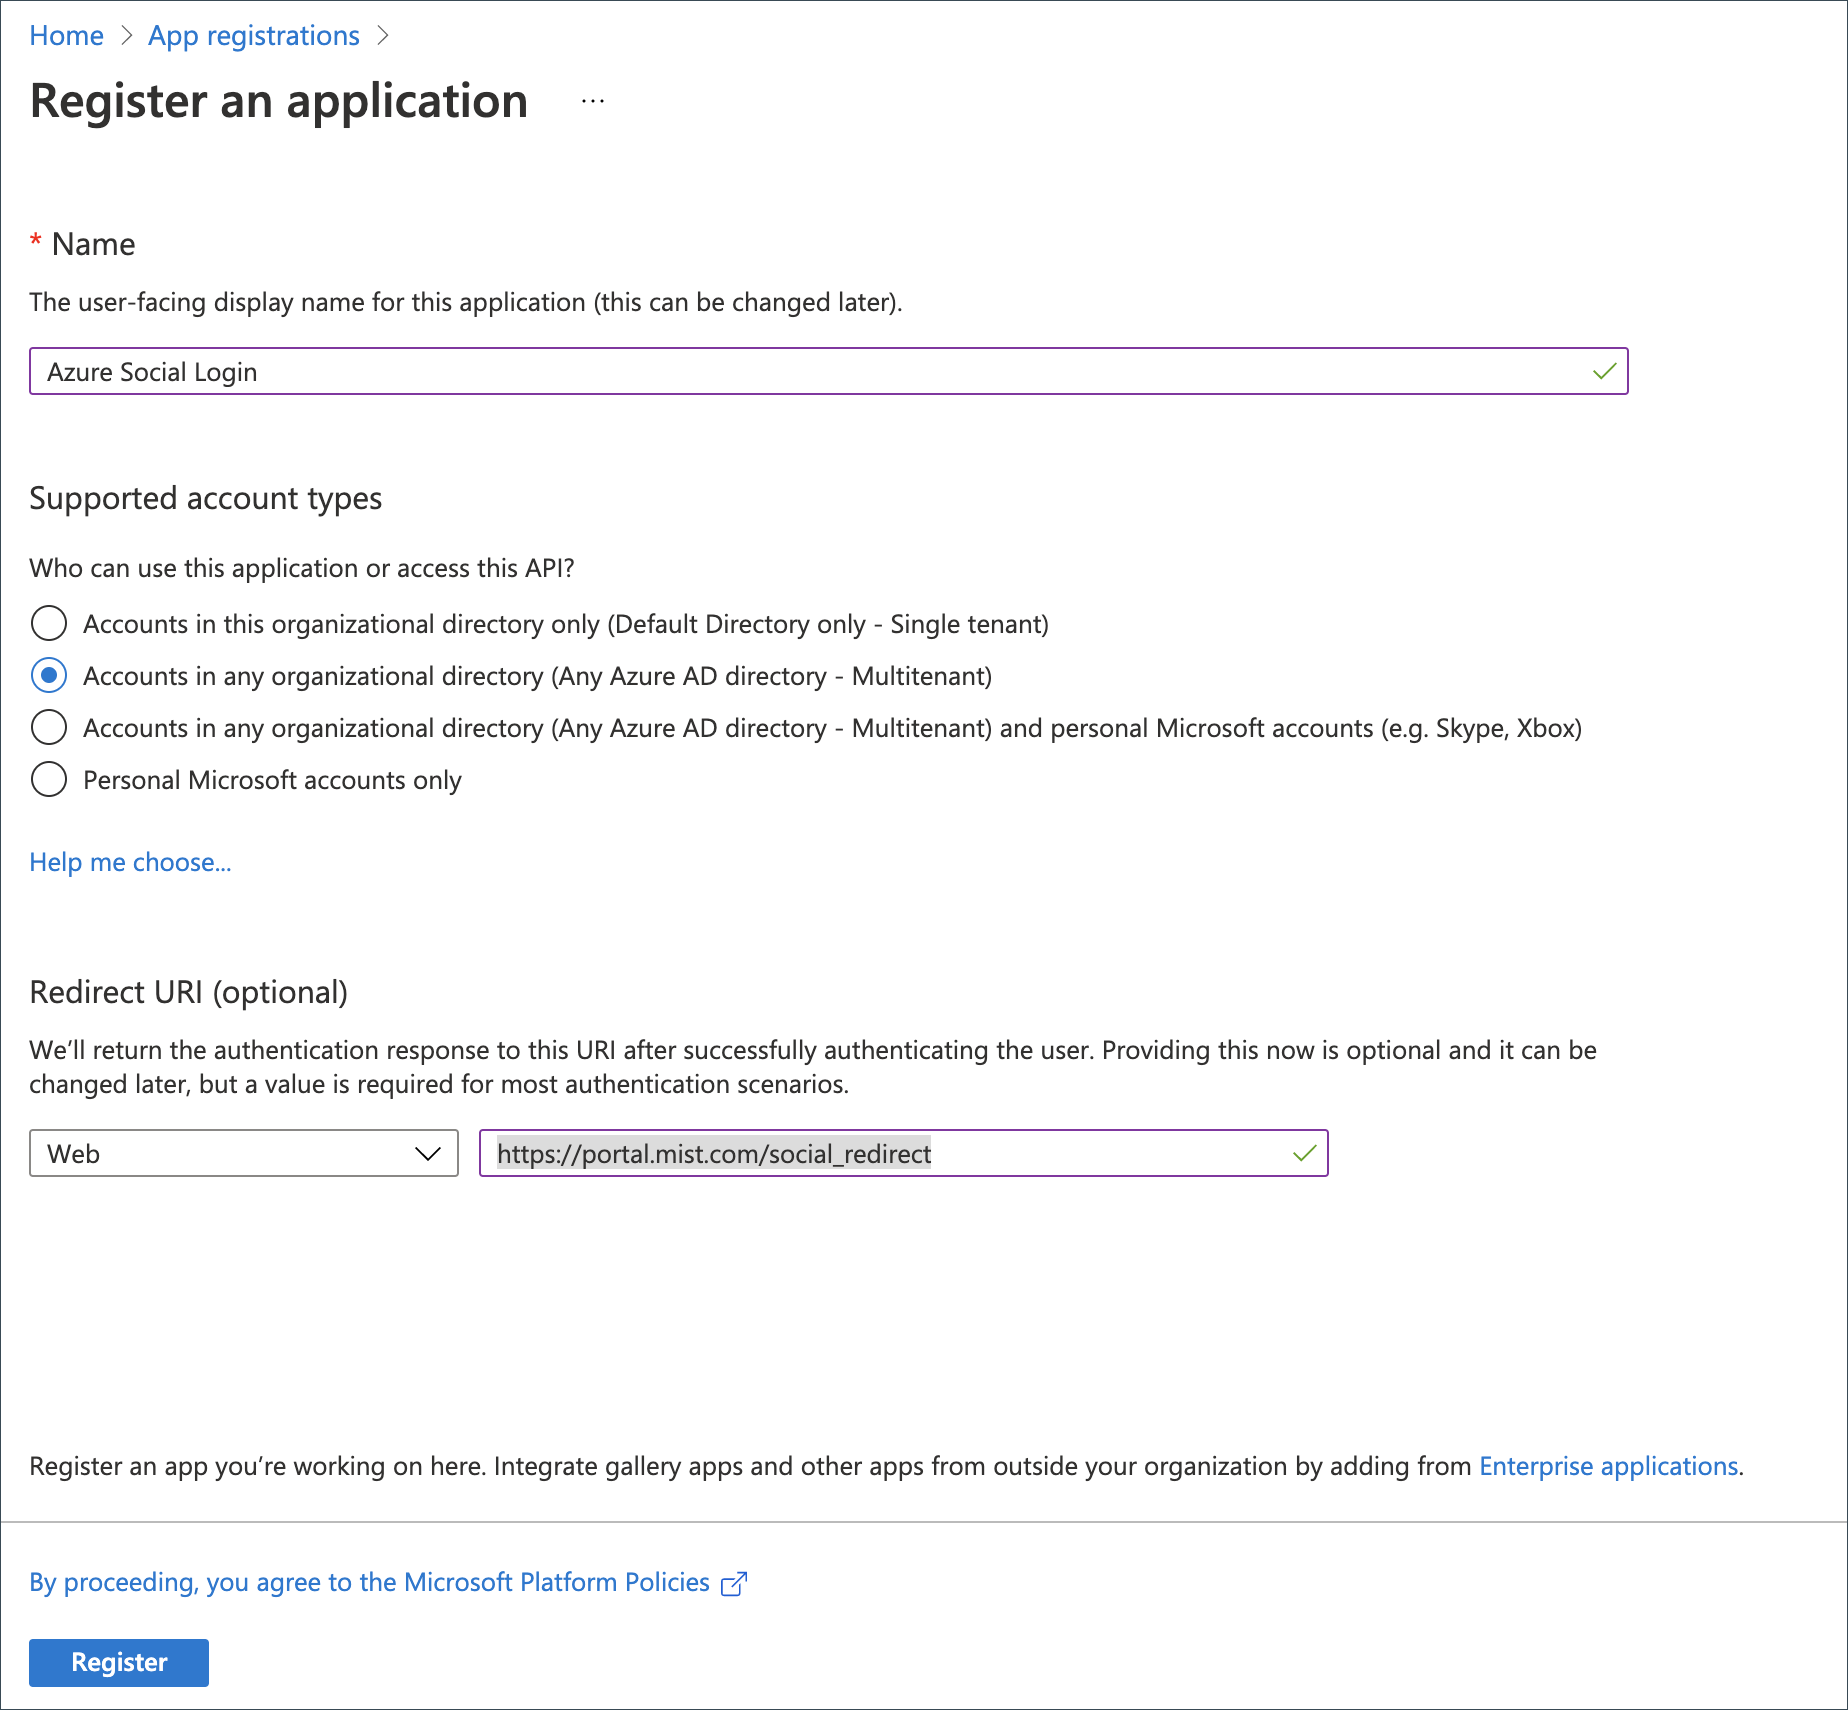Click the external link icon beside Platform Policies

(x=734, y=1584)
